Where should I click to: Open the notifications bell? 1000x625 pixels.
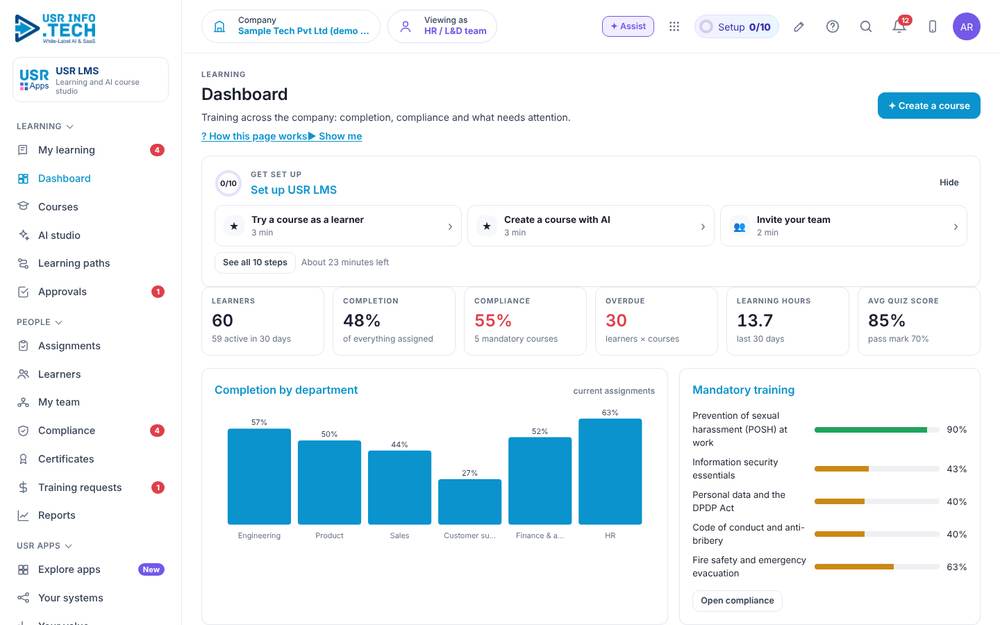[x=899, y=27]
